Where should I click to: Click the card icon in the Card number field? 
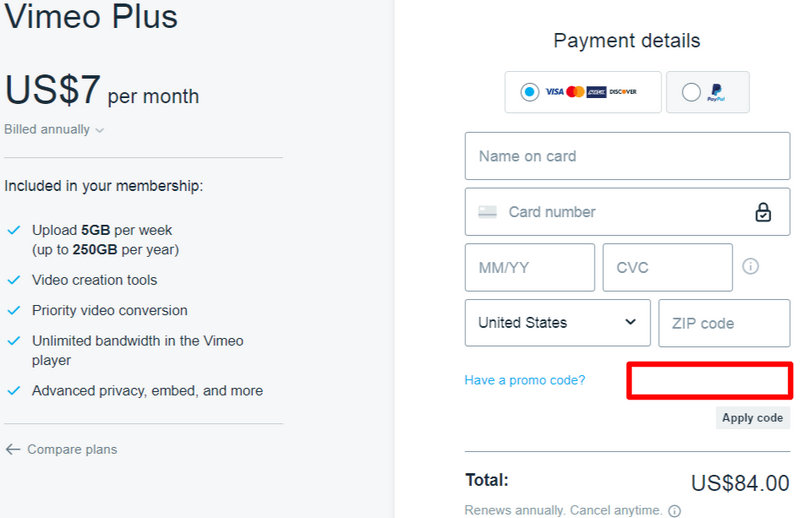pyautogui.click(x=487, y=212)
